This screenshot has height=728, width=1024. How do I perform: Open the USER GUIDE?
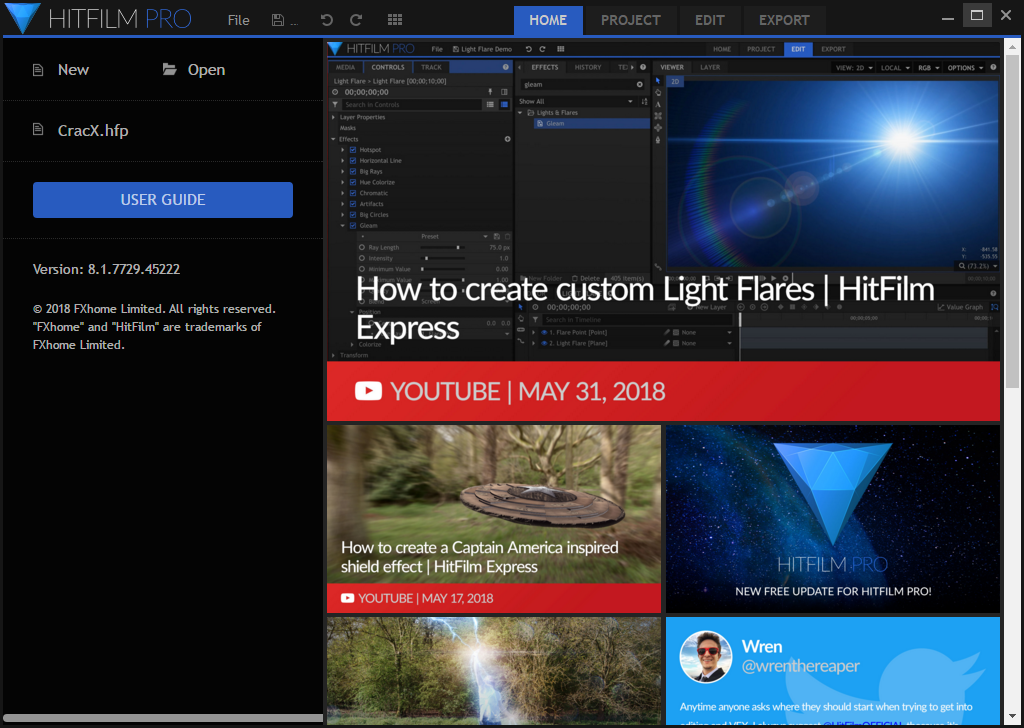click(163, 200)
